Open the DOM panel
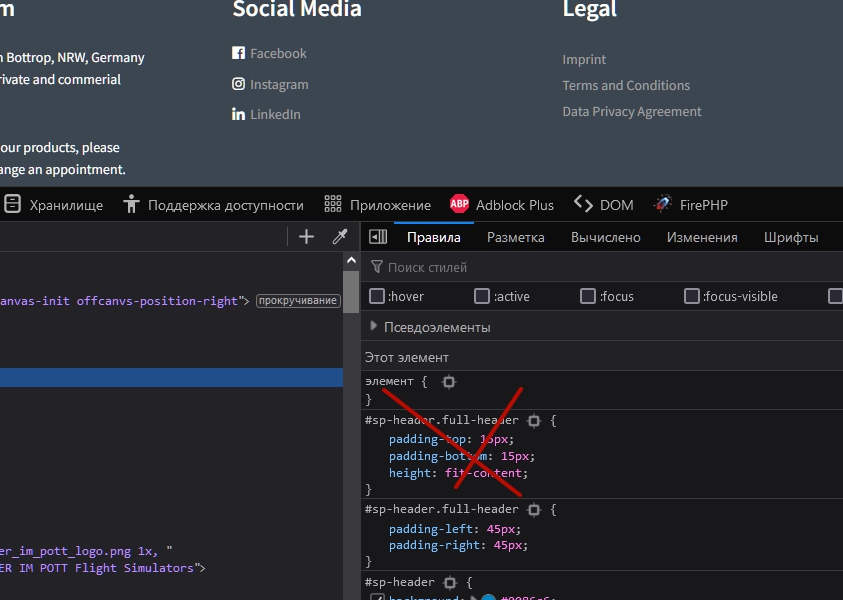The height and width of the screenshot is (600, 843). click(604, 205)
